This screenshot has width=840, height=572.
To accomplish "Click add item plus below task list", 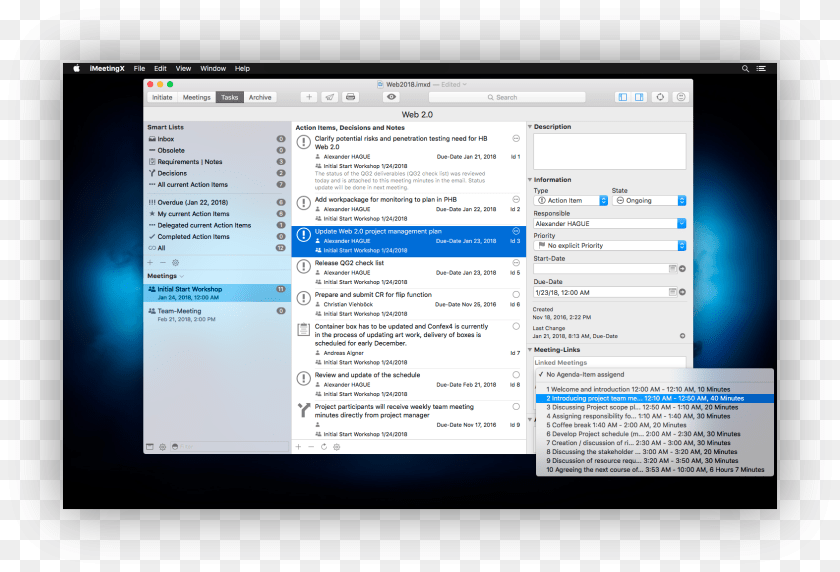I will pos(298,447).
